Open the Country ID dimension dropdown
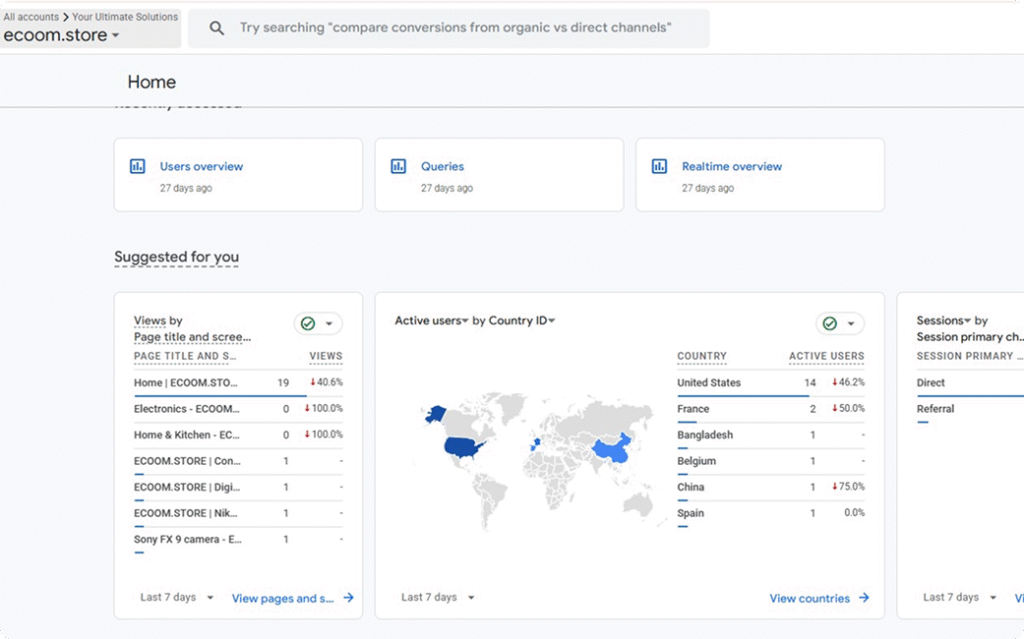The height and width of the screenshot is (639, 1024). [x=522, y=321]
